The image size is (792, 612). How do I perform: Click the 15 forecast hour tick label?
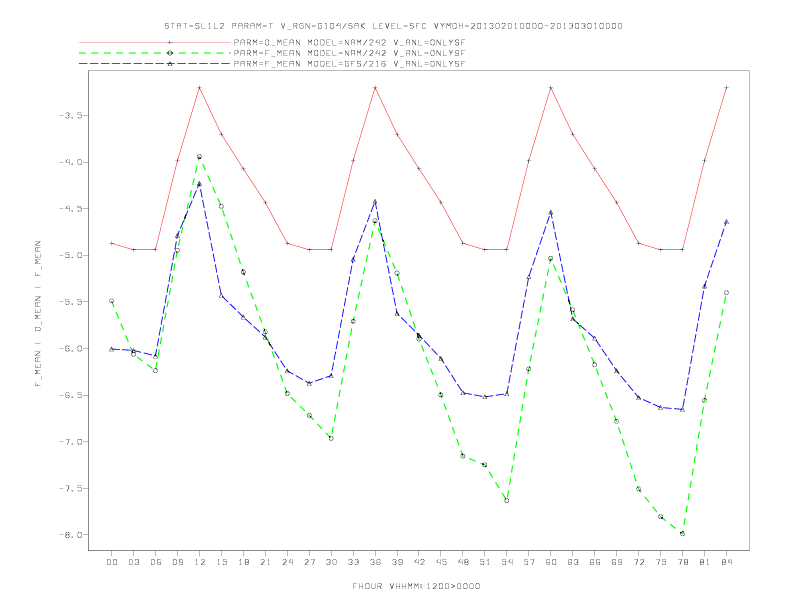221,562
